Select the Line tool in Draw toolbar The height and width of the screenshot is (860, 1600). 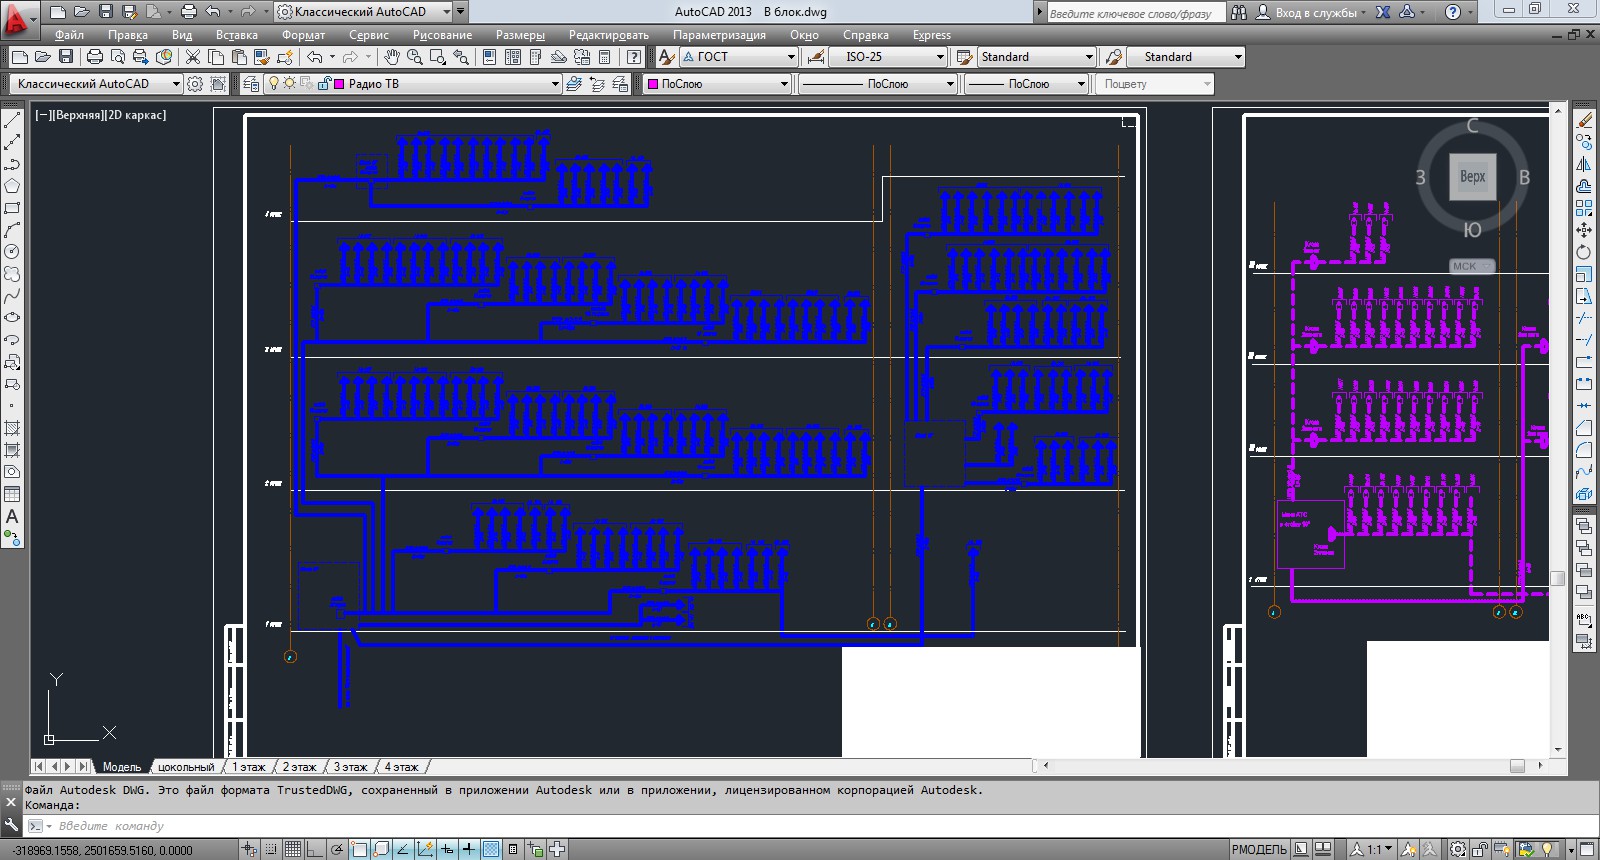pos(12,120)
